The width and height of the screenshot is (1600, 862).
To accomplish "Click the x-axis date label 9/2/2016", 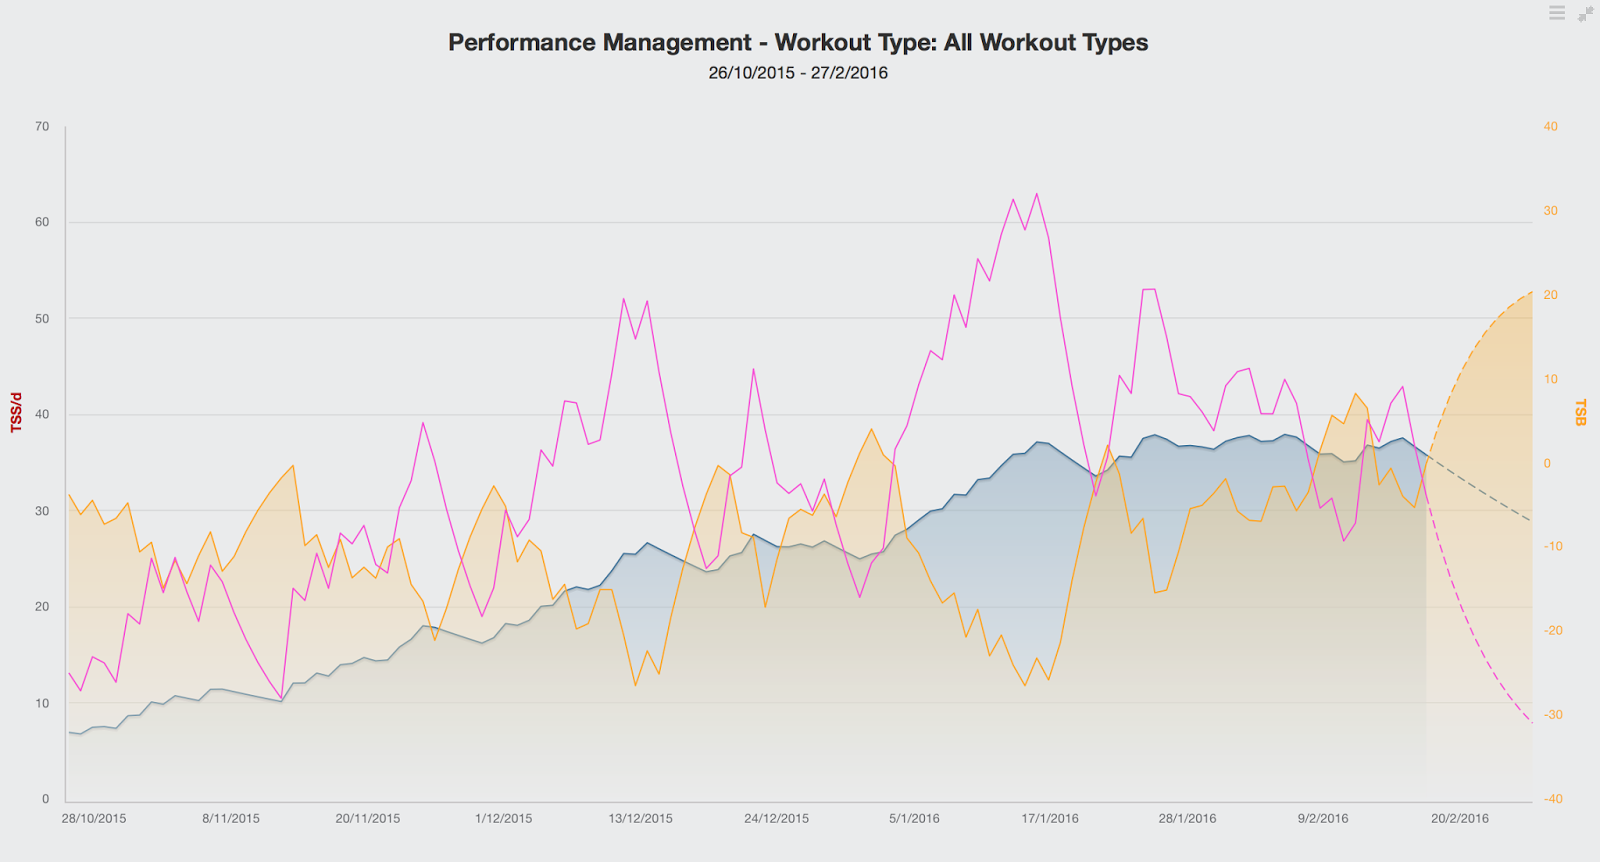I will [1323, 818].
